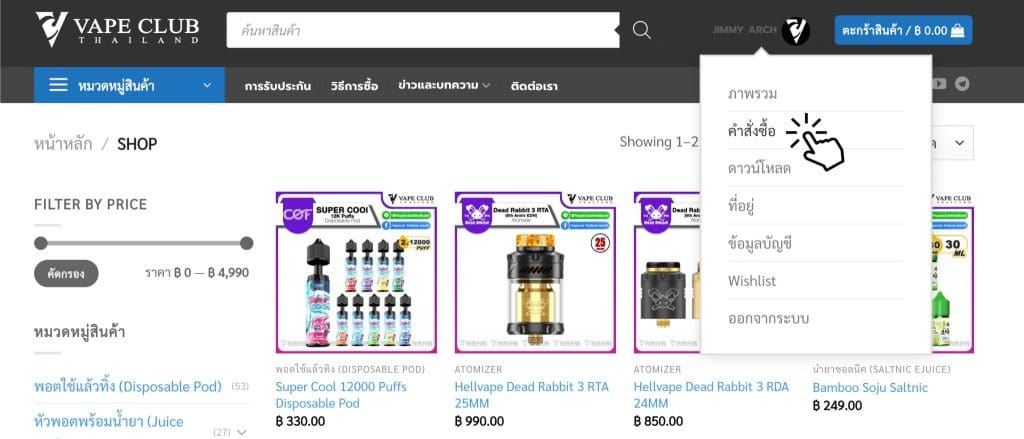The width and height of the screenshot is (1024, 439).
Task: Select คำสั่งซื้อ in the account menu
Action: click(x=752, y=131)
